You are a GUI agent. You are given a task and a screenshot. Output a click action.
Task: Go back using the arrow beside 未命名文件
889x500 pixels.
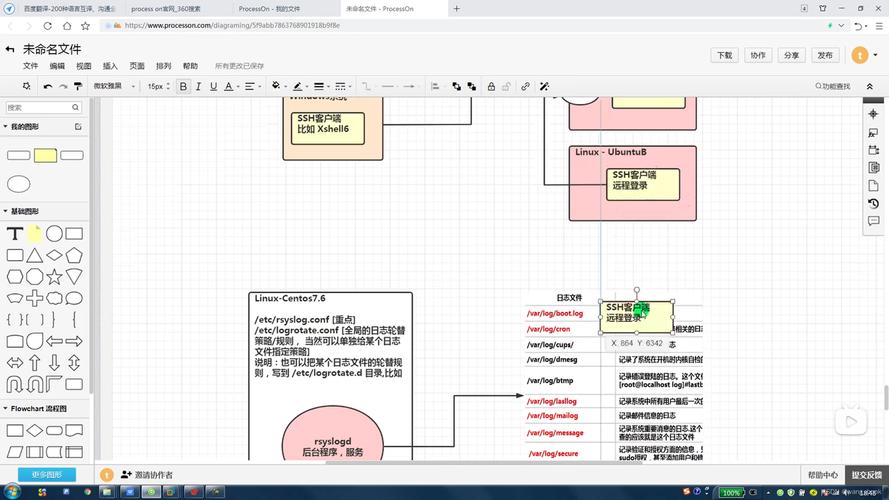click(x=10, y=49)
